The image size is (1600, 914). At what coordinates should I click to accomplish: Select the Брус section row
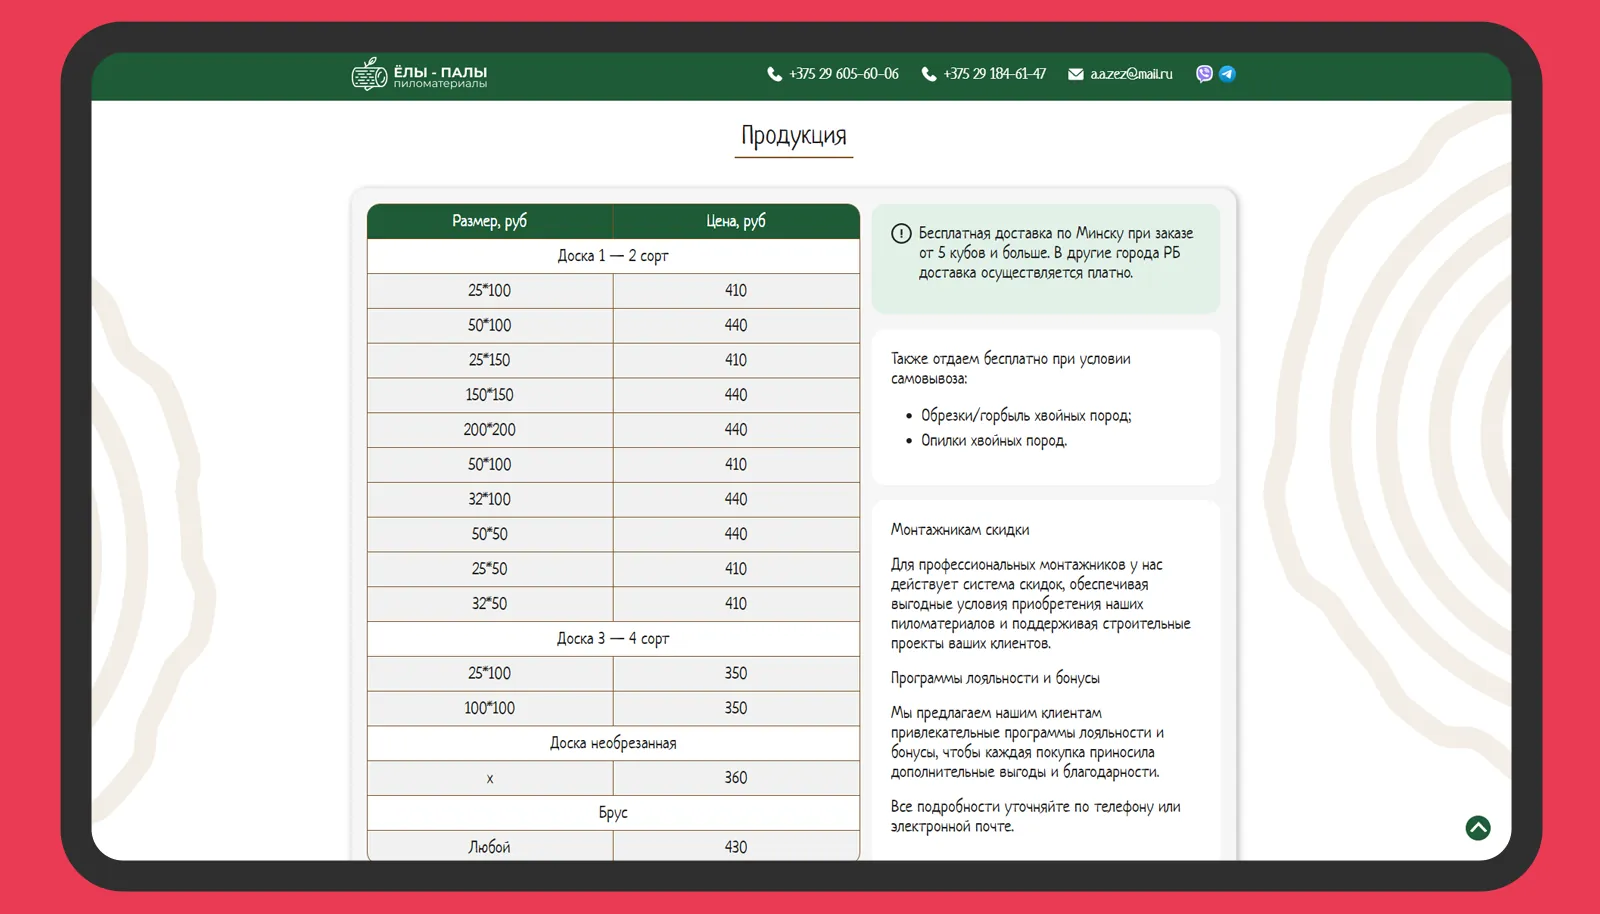(x=613, y=813)
